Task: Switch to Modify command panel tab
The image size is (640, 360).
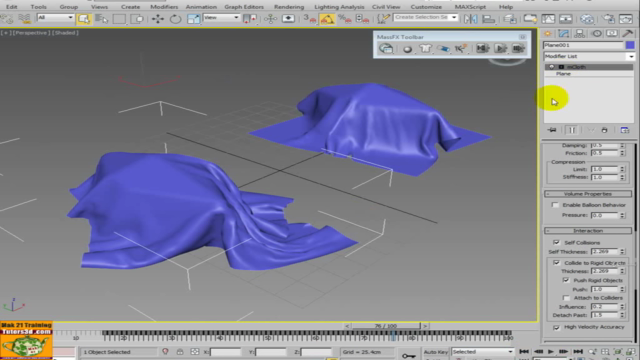Action: (564, 33)
